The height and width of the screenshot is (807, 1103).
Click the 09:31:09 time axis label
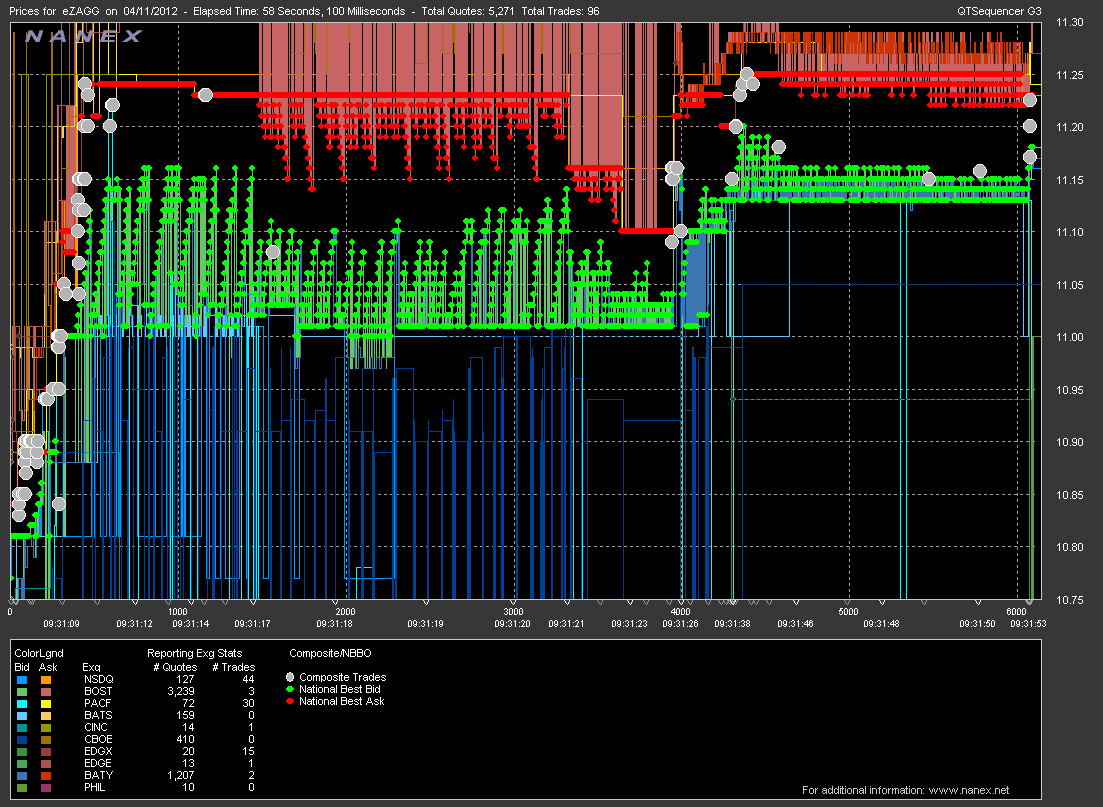(x=61, y=623)
